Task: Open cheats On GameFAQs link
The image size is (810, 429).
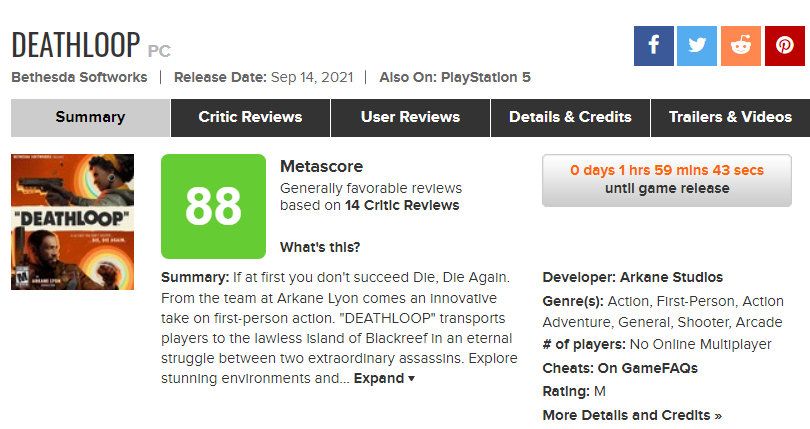Action: (647, 368)
